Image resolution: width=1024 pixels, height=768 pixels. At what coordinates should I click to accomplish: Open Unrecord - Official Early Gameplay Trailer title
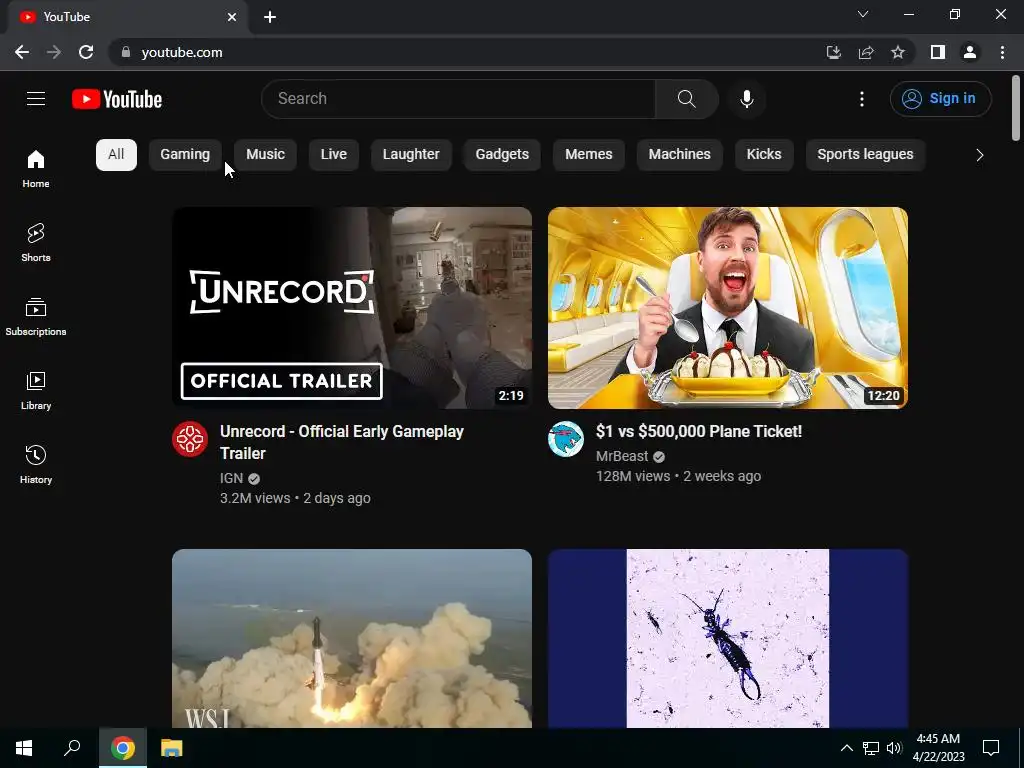click(342, 442)
